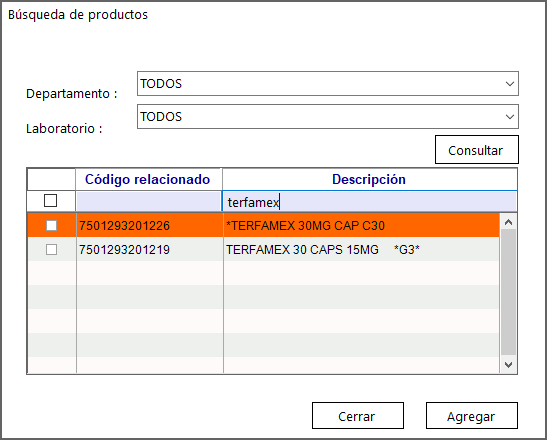Click the Código relacionado column header
547x440 pixels.
coord(148,179)
